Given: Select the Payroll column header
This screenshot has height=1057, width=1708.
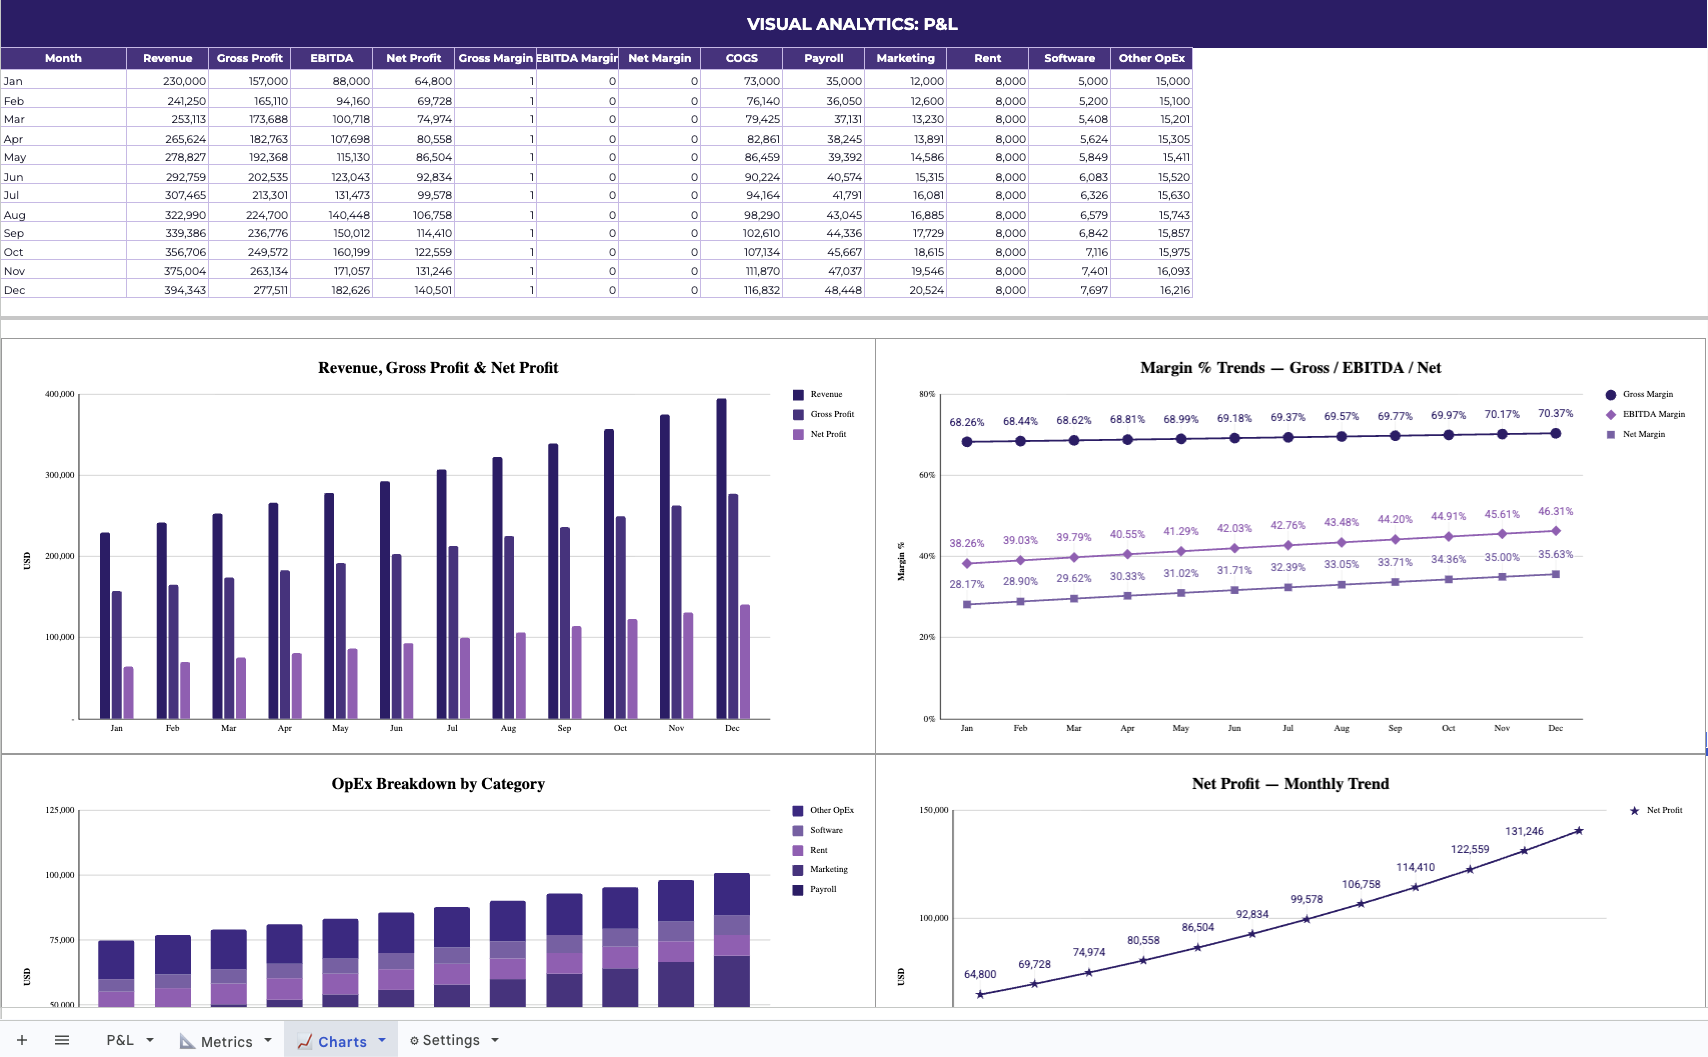Looking at the screenshot, I should click(824, 58).
